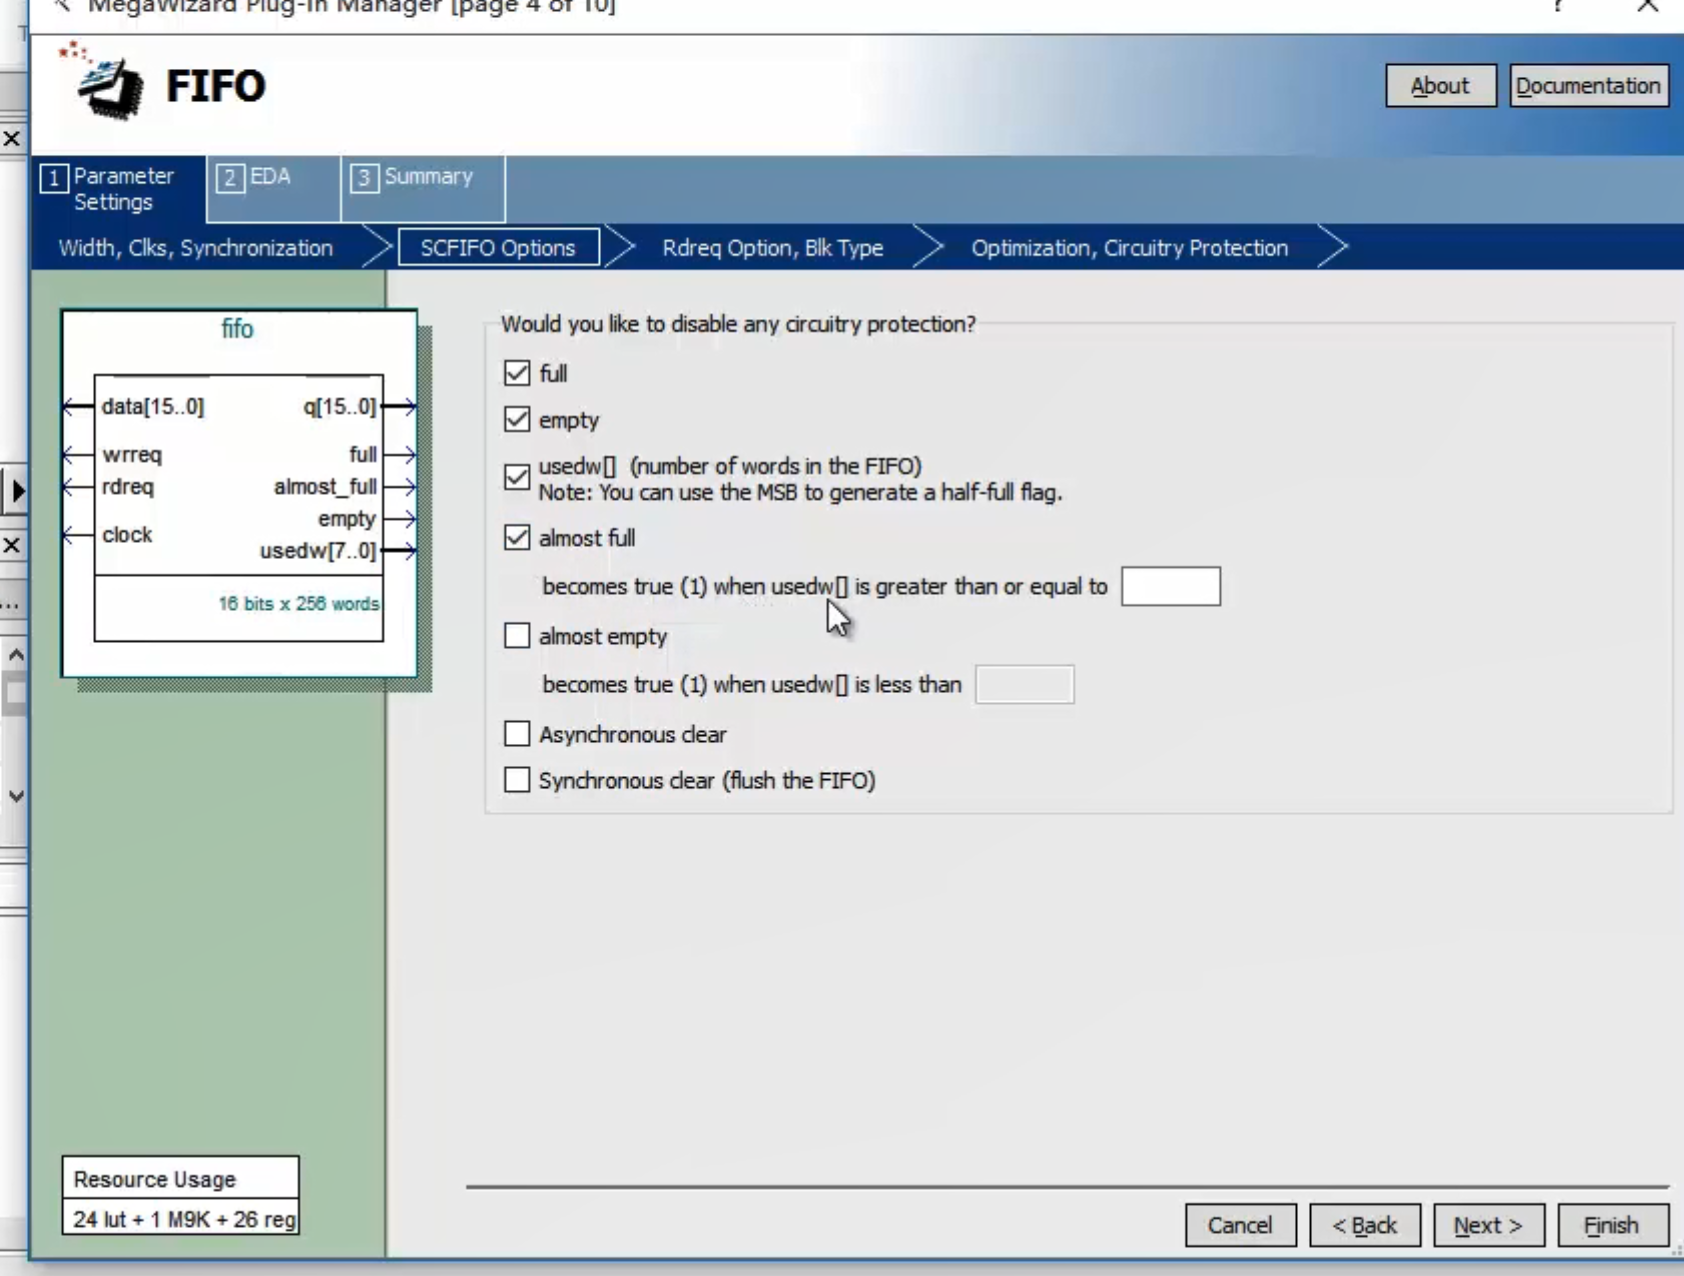Open the Rdreq Option, Blk Type step

point(773,248)
